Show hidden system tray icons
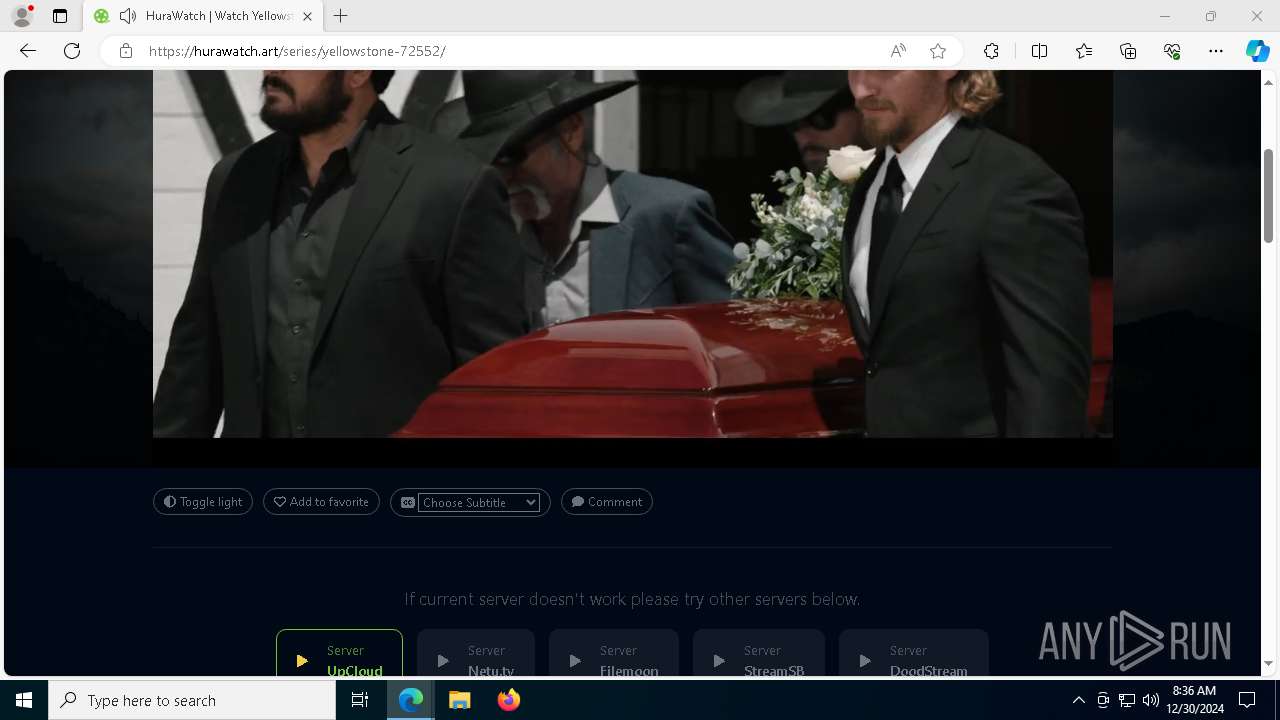1280x720 pixels. [1078, 700]
